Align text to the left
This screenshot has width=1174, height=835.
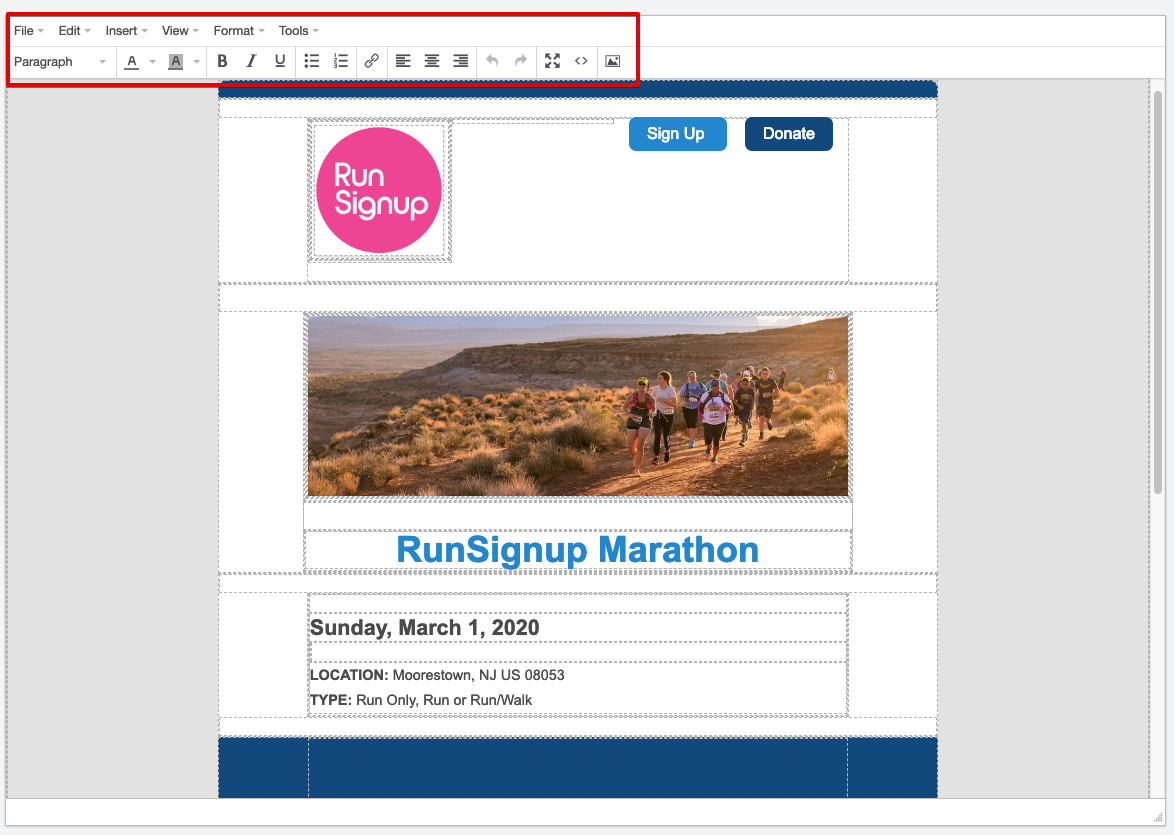[x=403, y=61]
